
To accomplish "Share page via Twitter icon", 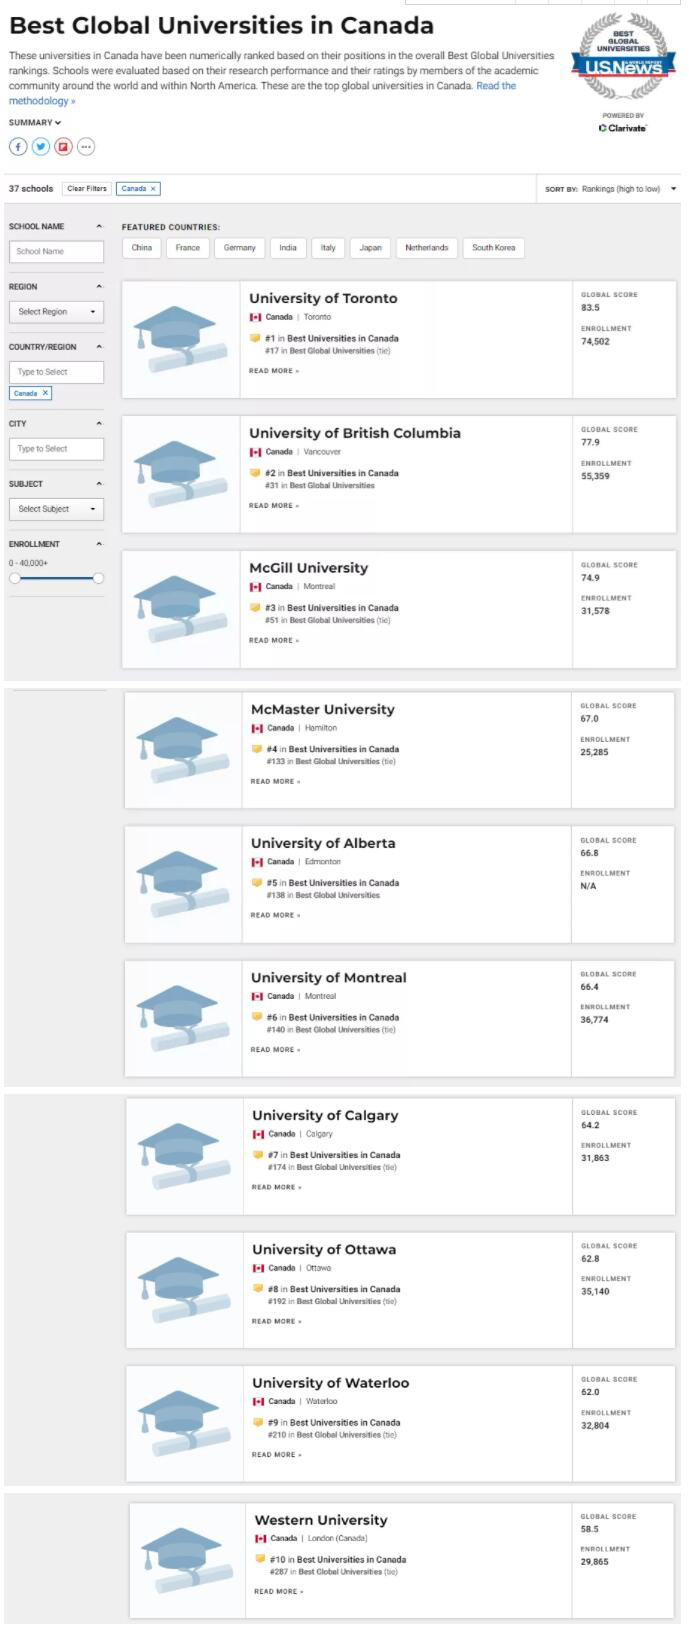I will [x=41, y=147].
